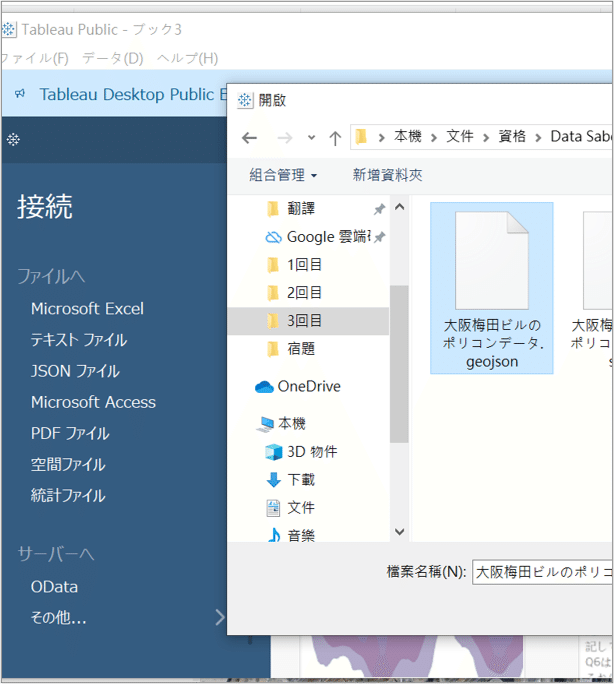
Task: Connect to Microsoft Excel
Action: pos(87,309)
